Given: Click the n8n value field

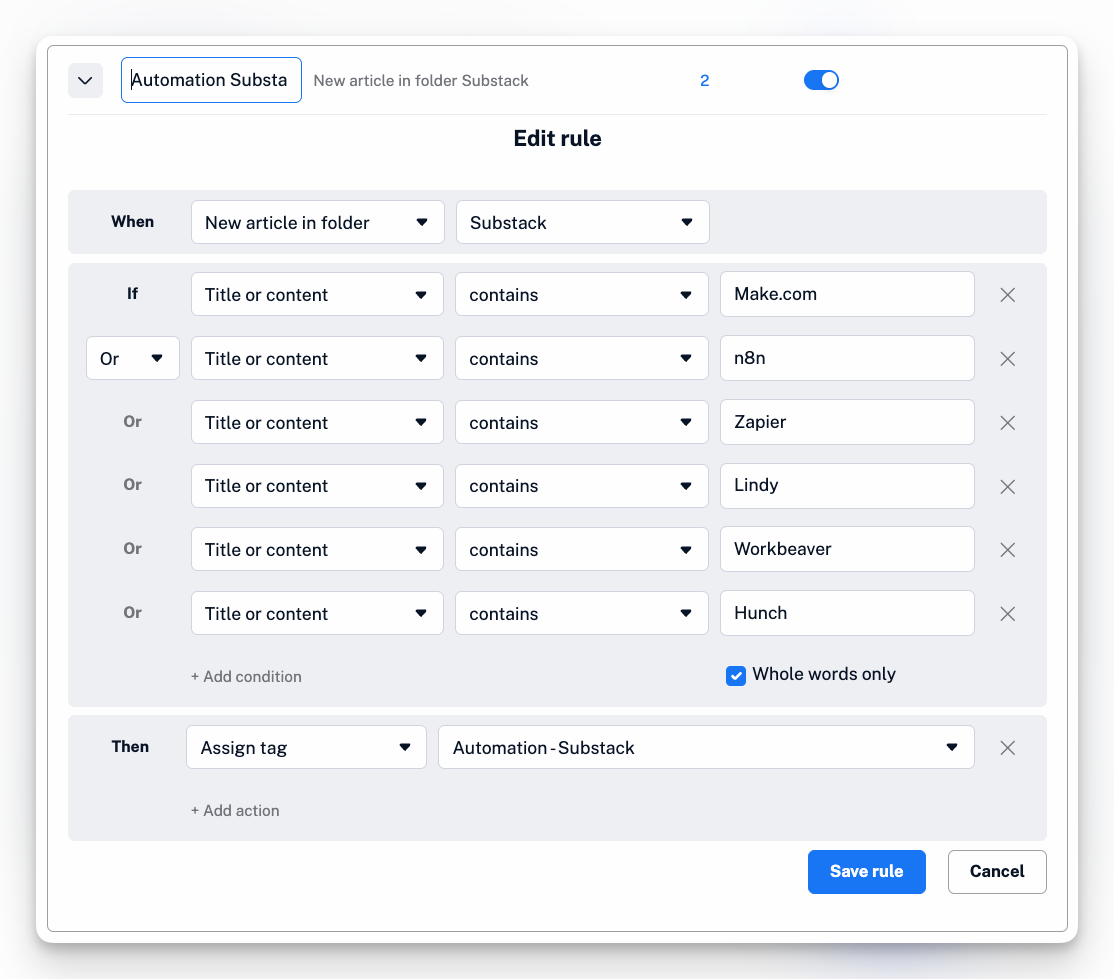Looking at the screenshot, I should 847,358.
